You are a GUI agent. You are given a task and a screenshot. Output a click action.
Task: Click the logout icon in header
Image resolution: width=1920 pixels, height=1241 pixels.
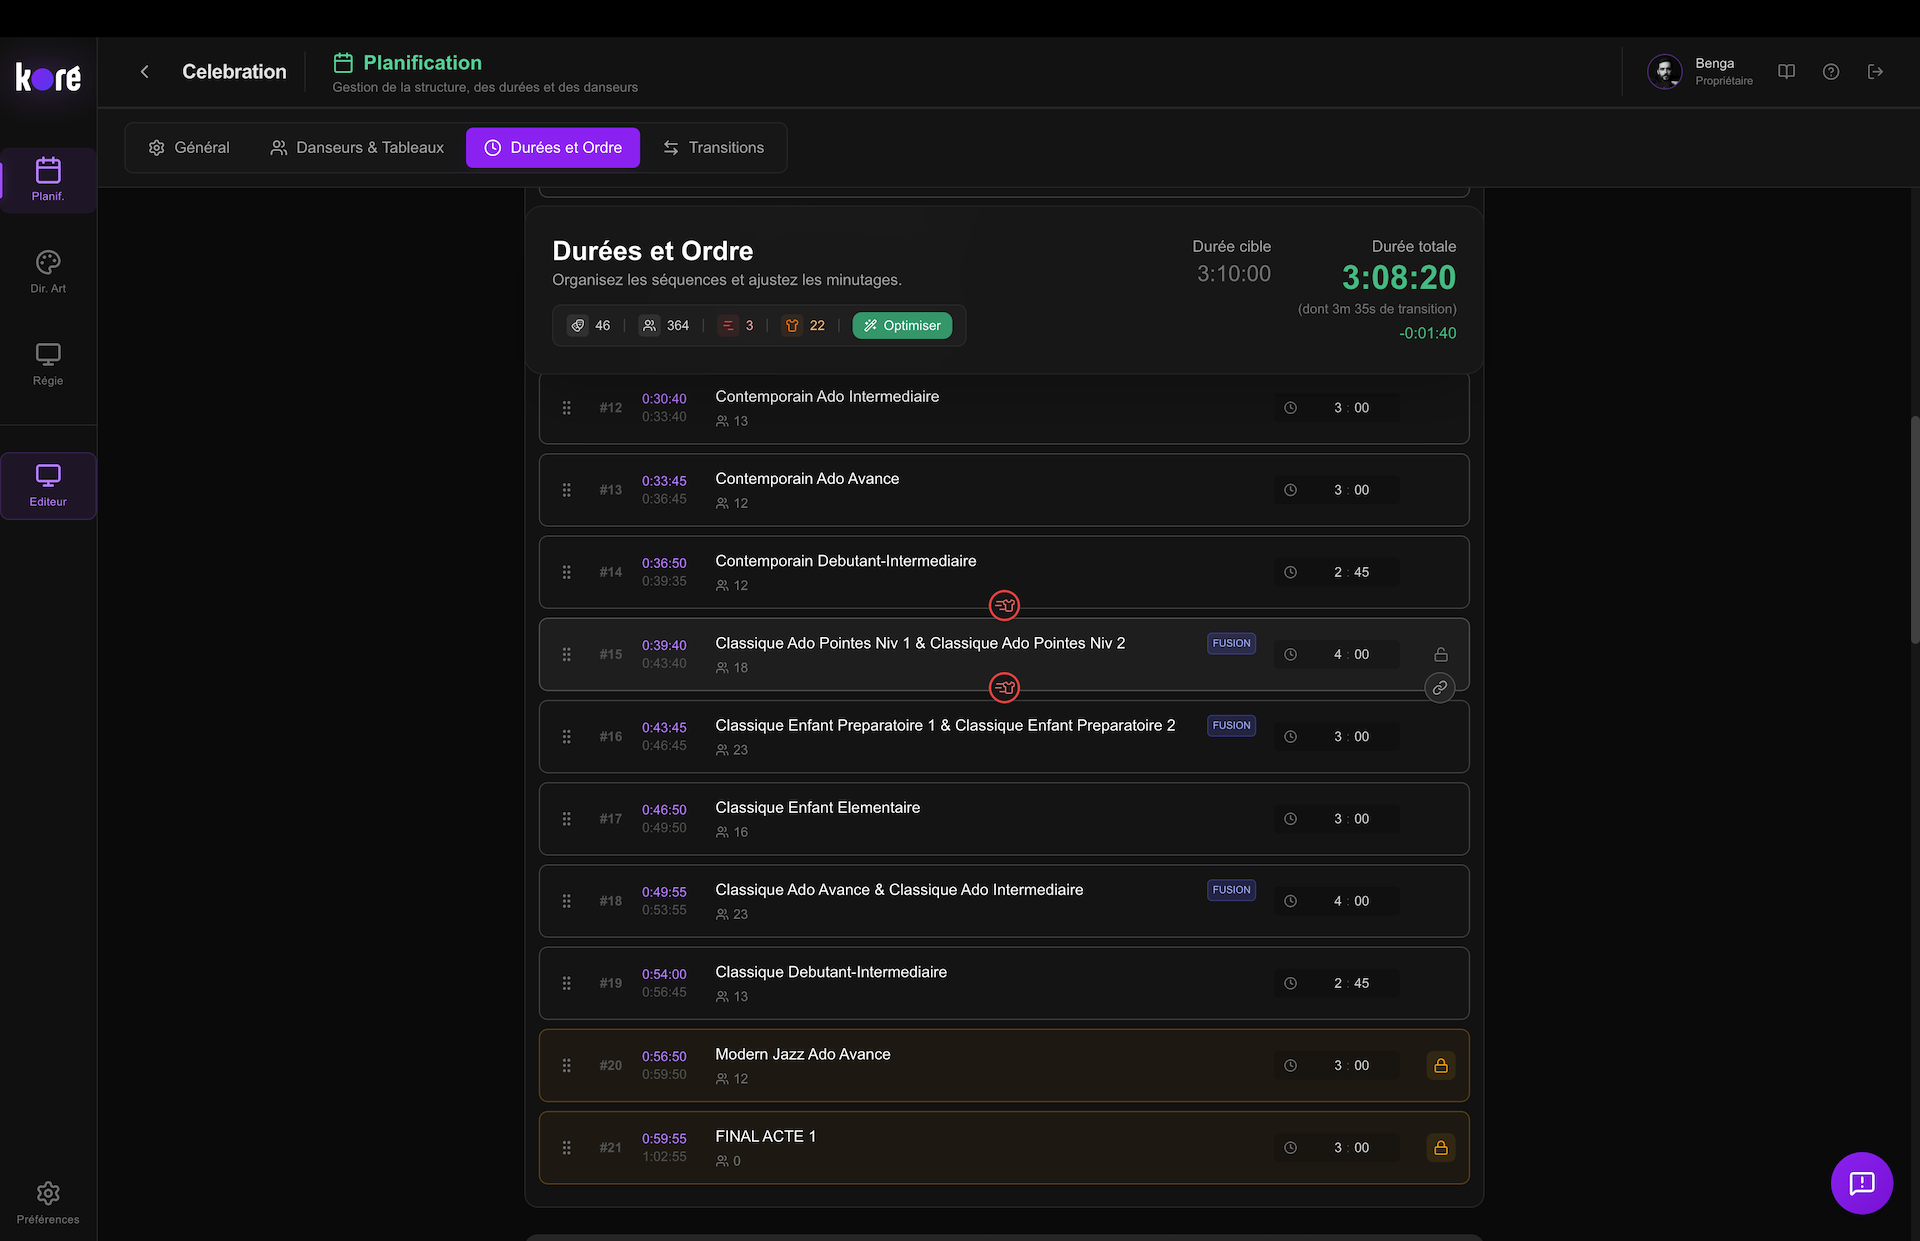[x=1875, y=71]
